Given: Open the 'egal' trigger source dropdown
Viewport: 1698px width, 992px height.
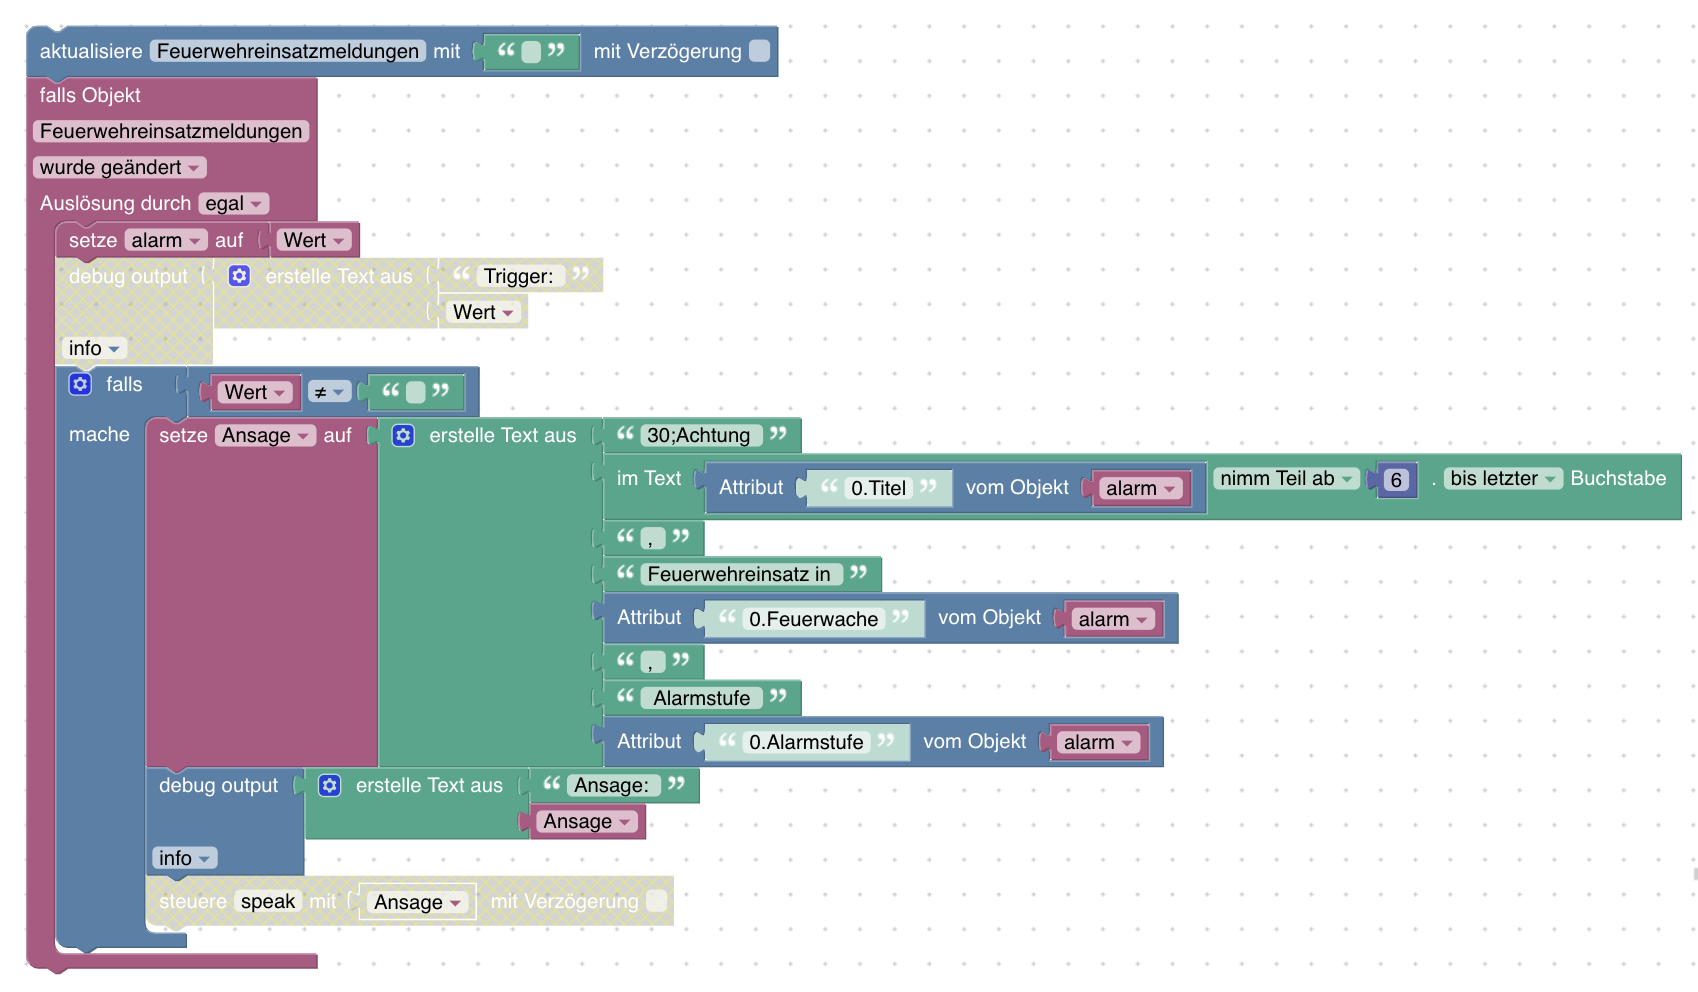Looking at the screenshot, I should [234, 203].
